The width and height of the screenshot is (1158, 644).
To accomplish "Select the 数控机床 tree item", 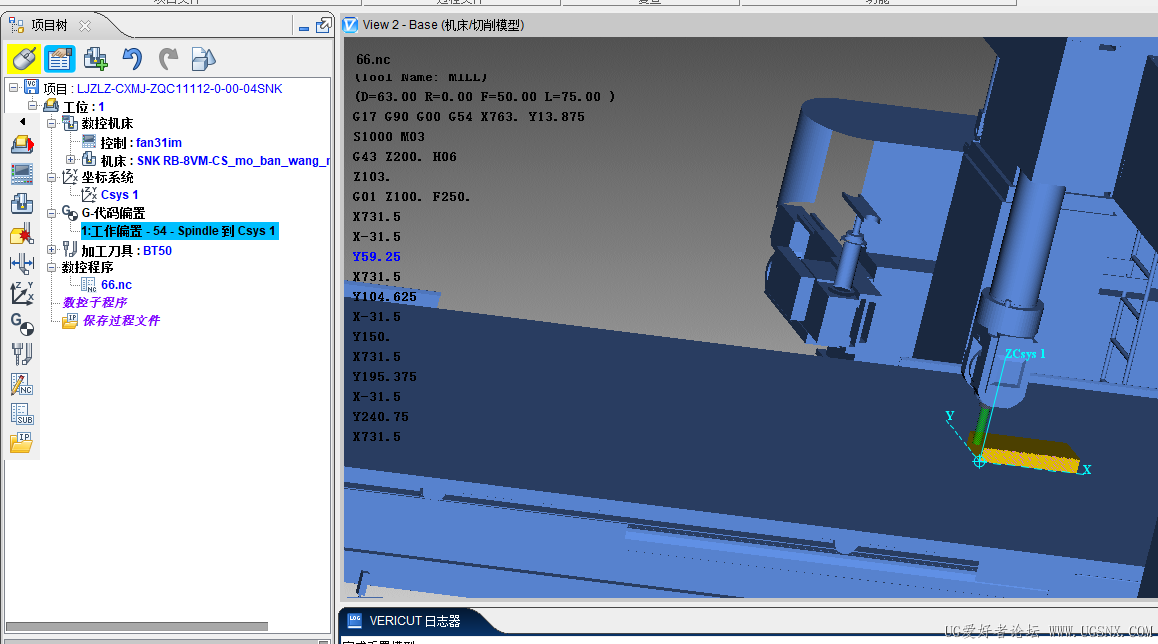I will click(107, 123).
